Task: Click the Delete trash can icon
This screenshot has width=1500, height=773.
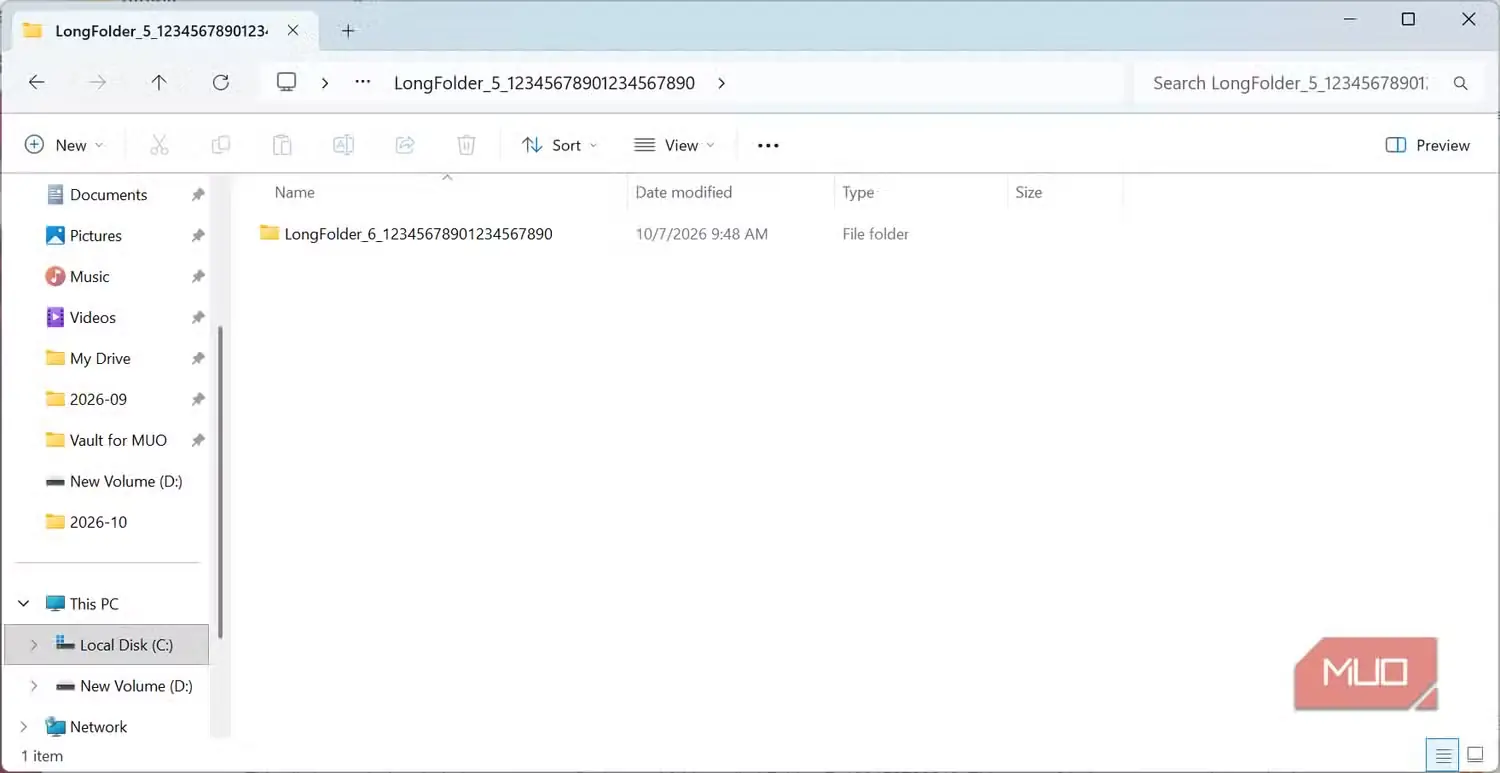Action: [x=466, y=145]
